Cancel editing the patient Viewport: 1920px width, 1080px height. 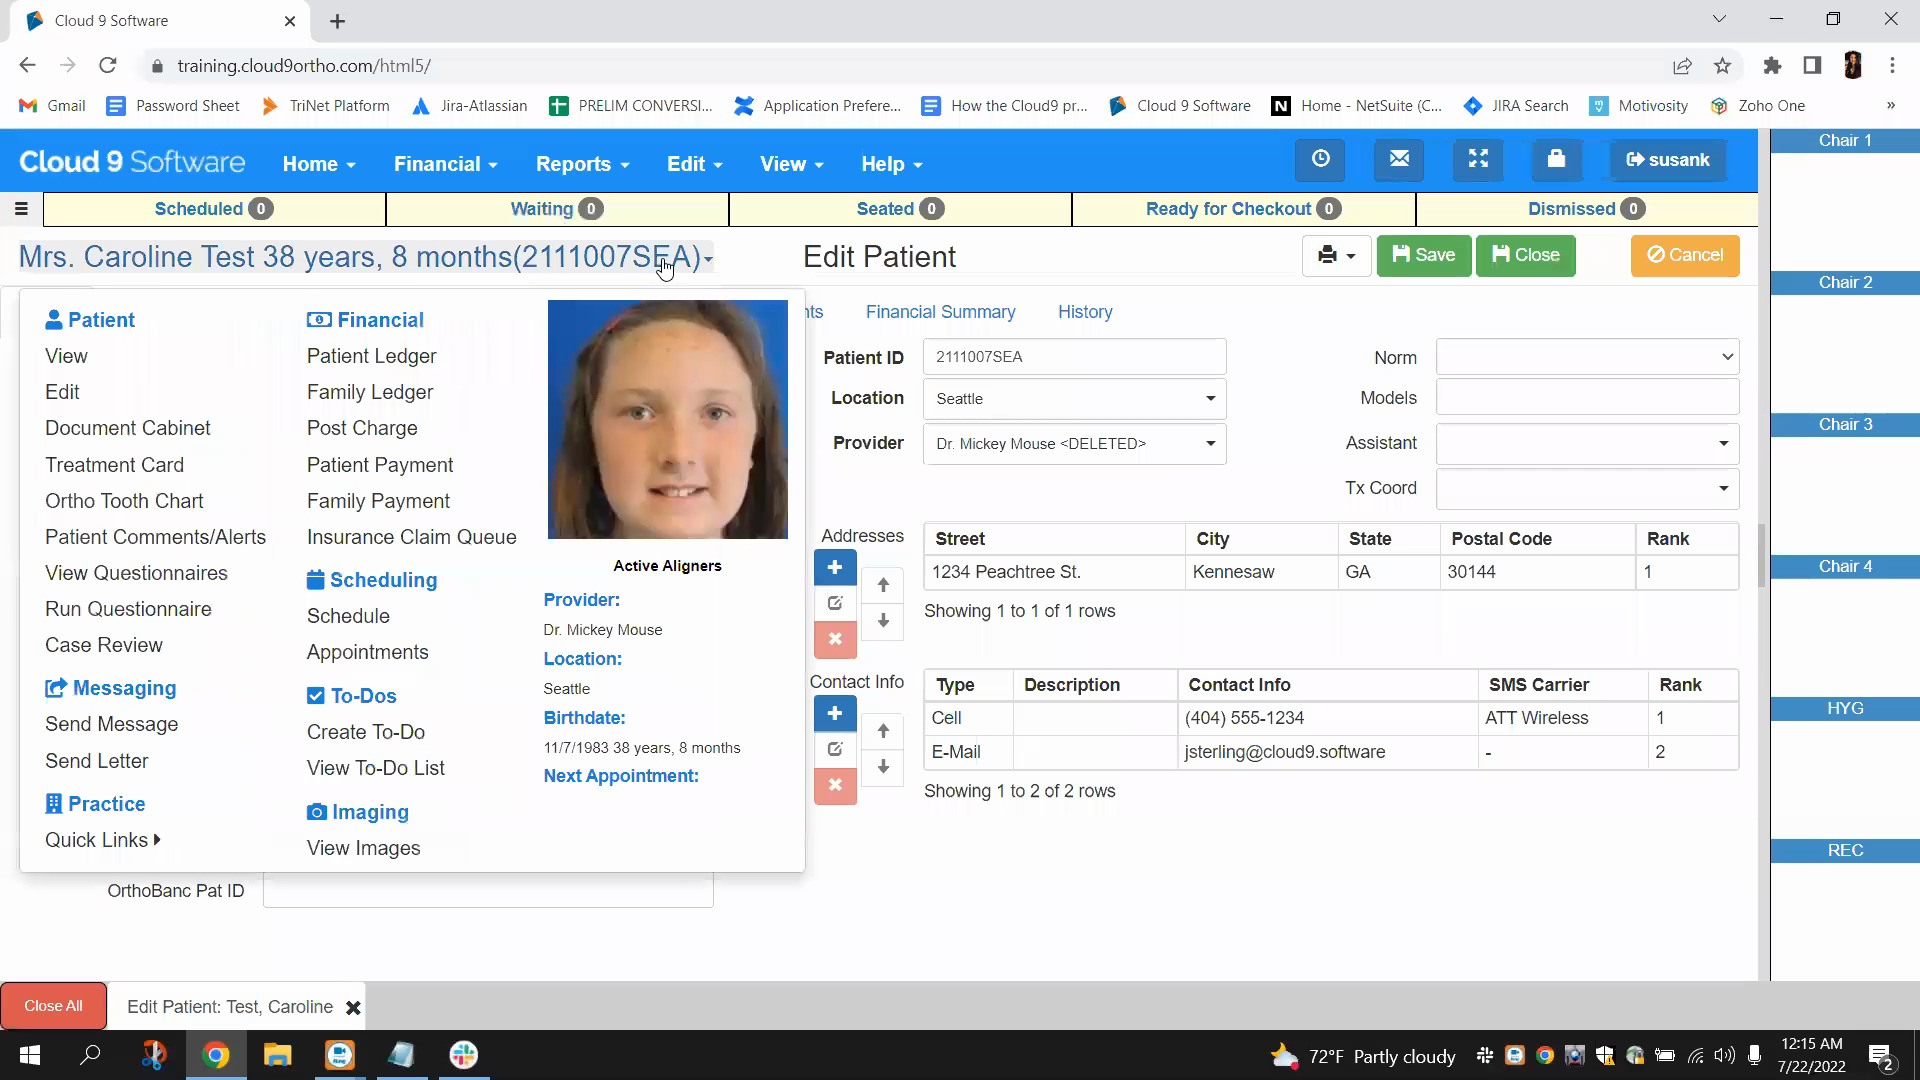pyautogui.click(x=1684, y=255)
